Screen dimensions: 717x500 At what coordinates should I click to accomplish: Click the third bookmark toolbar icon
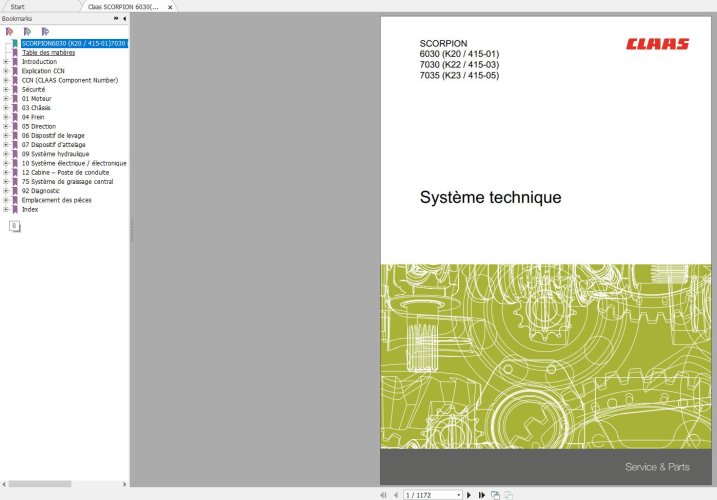[45, 32]
